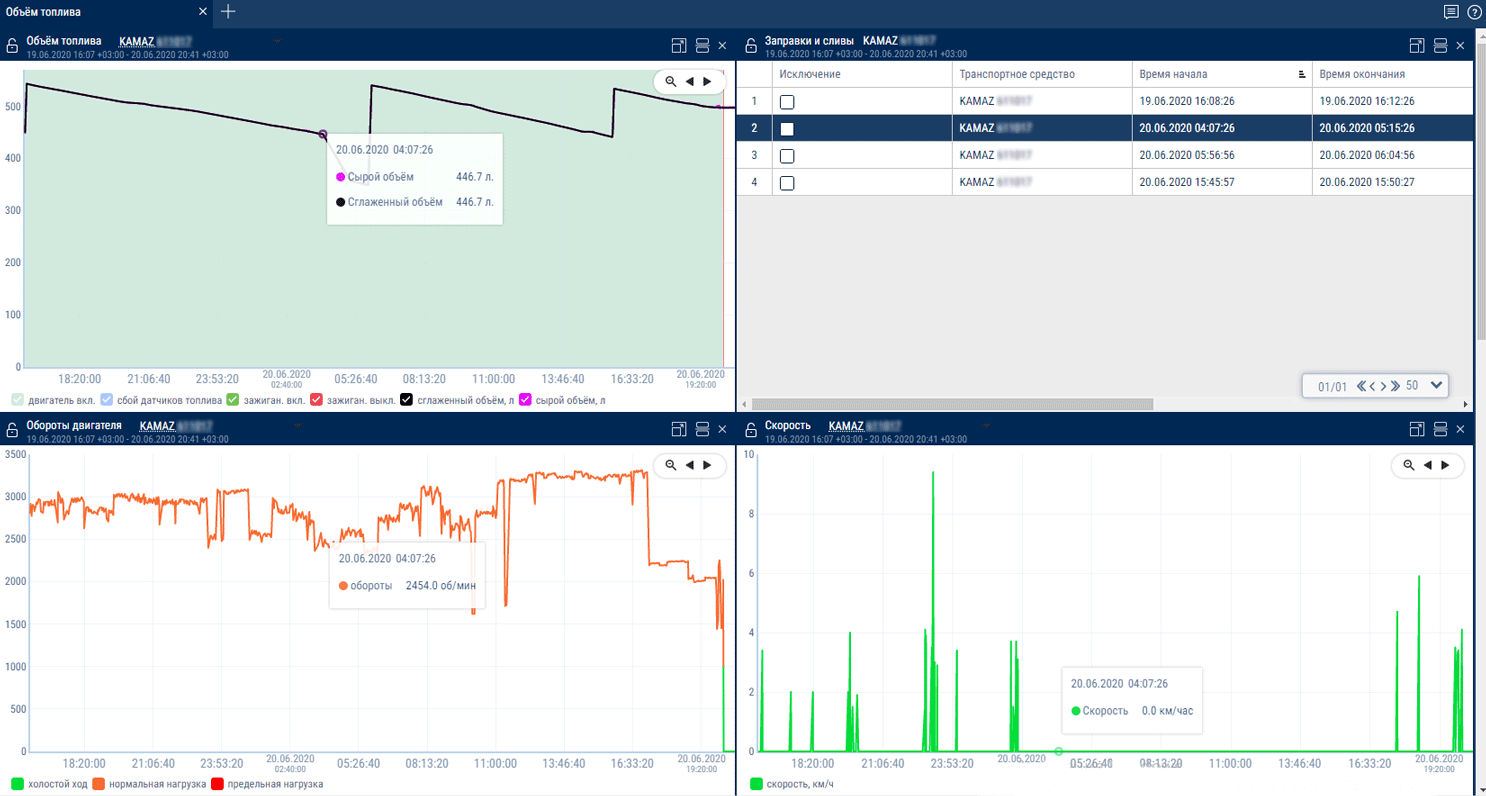Viewport: 1486px width, 796px height.
Task: Go to next page in table pager
Action: pos(1384,386)
